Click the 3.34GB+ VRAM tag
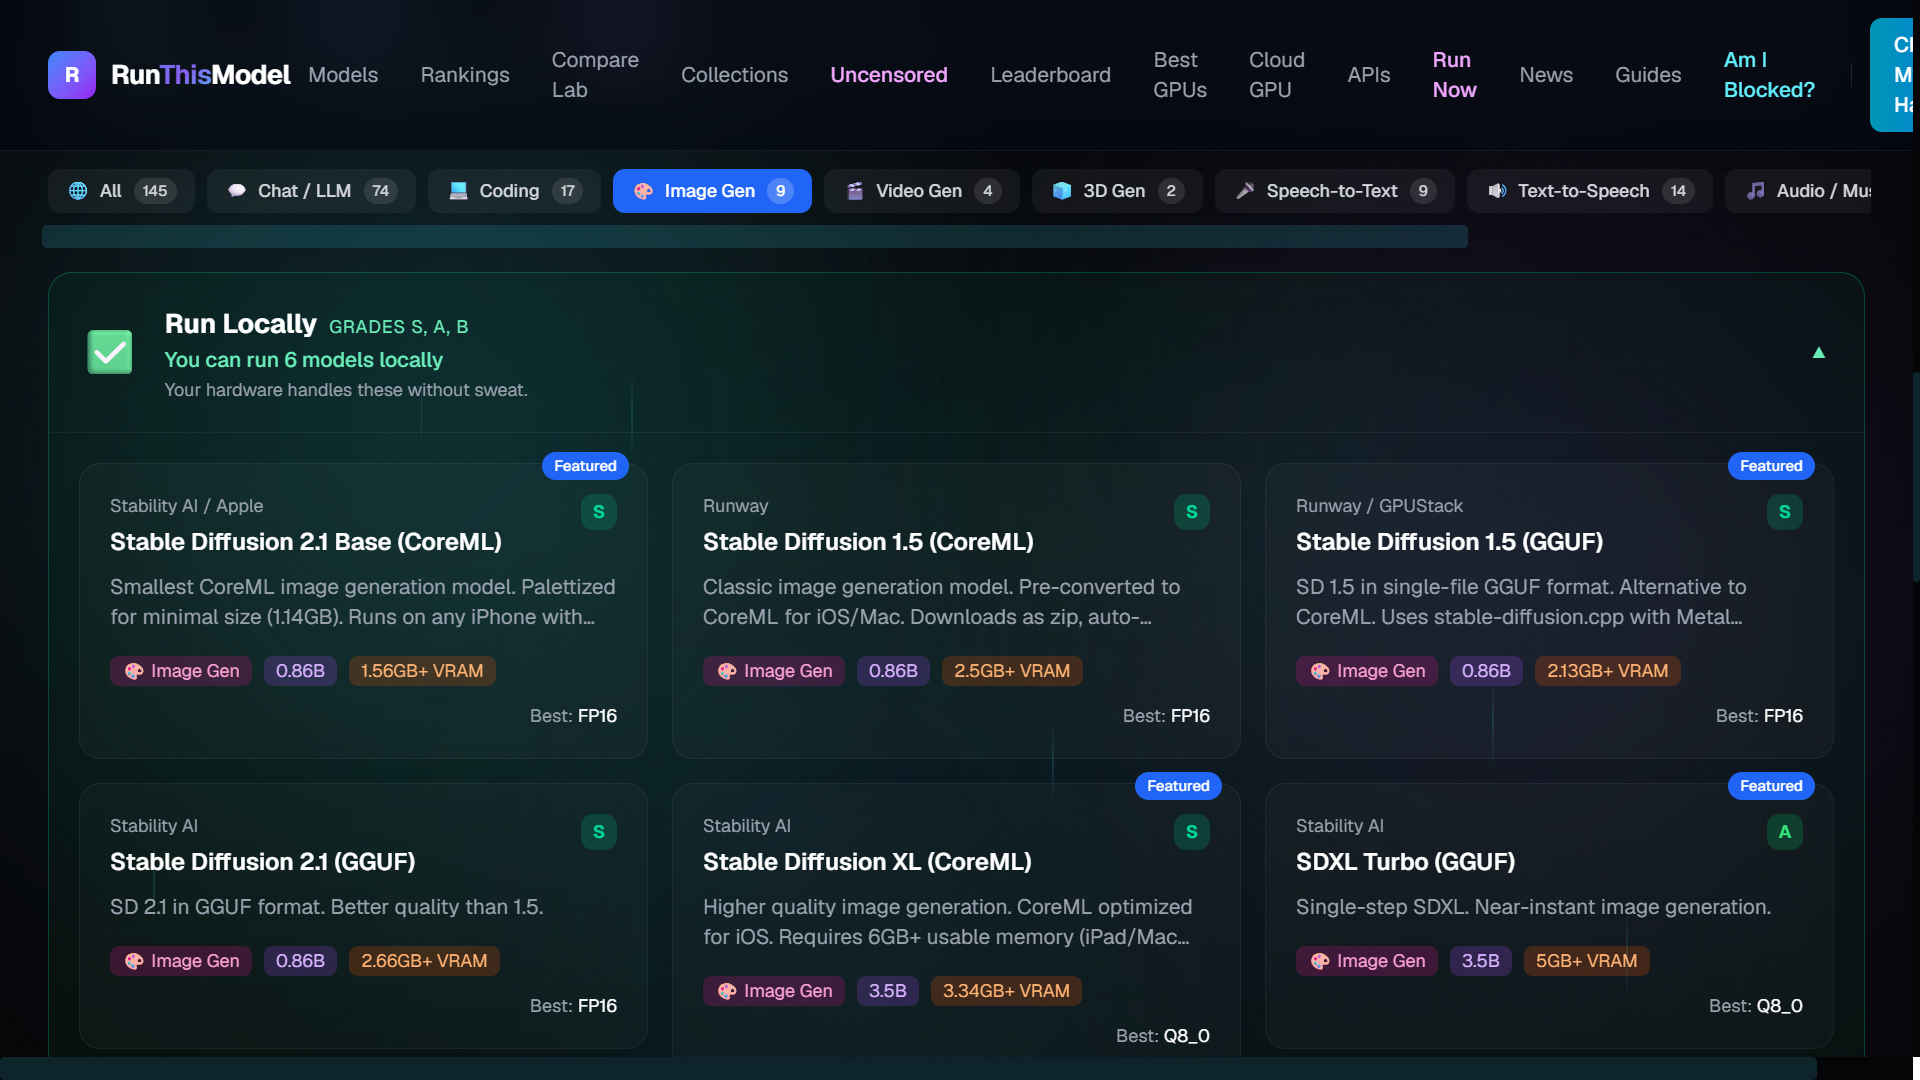 click(x=1006, y=991)
